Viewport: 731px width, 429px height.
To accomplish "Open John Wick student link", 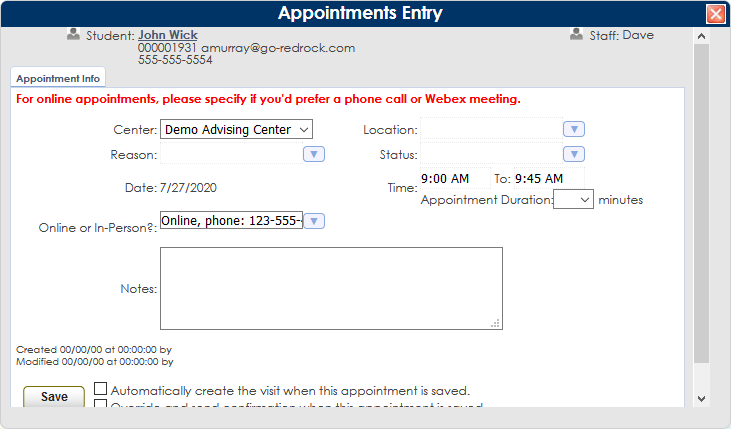I will click(168, 35).
